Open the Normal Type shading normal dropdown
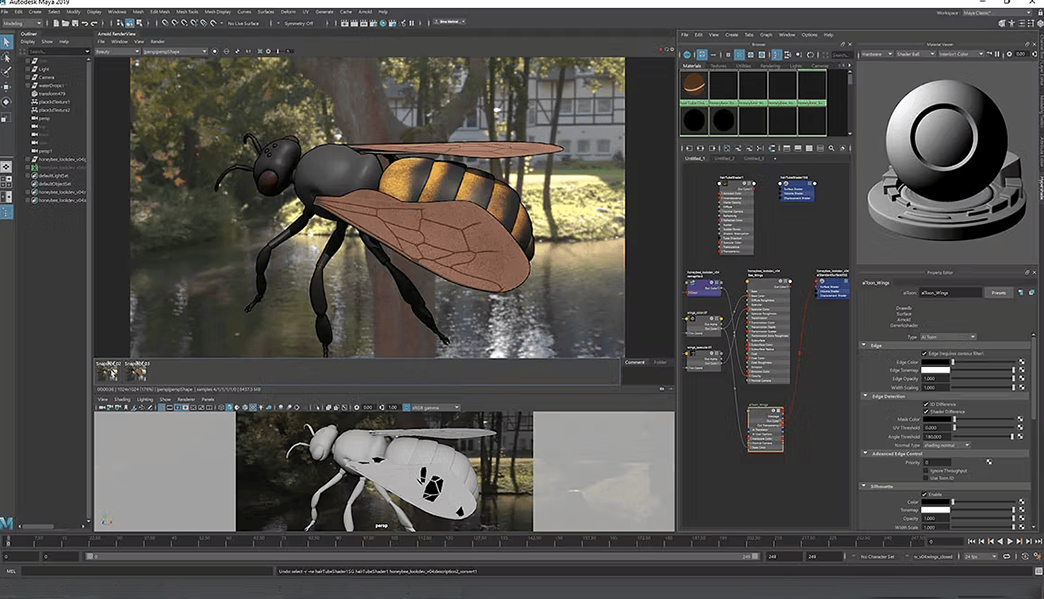Viewport: 1044px width, 599px height. coord(946,445)
